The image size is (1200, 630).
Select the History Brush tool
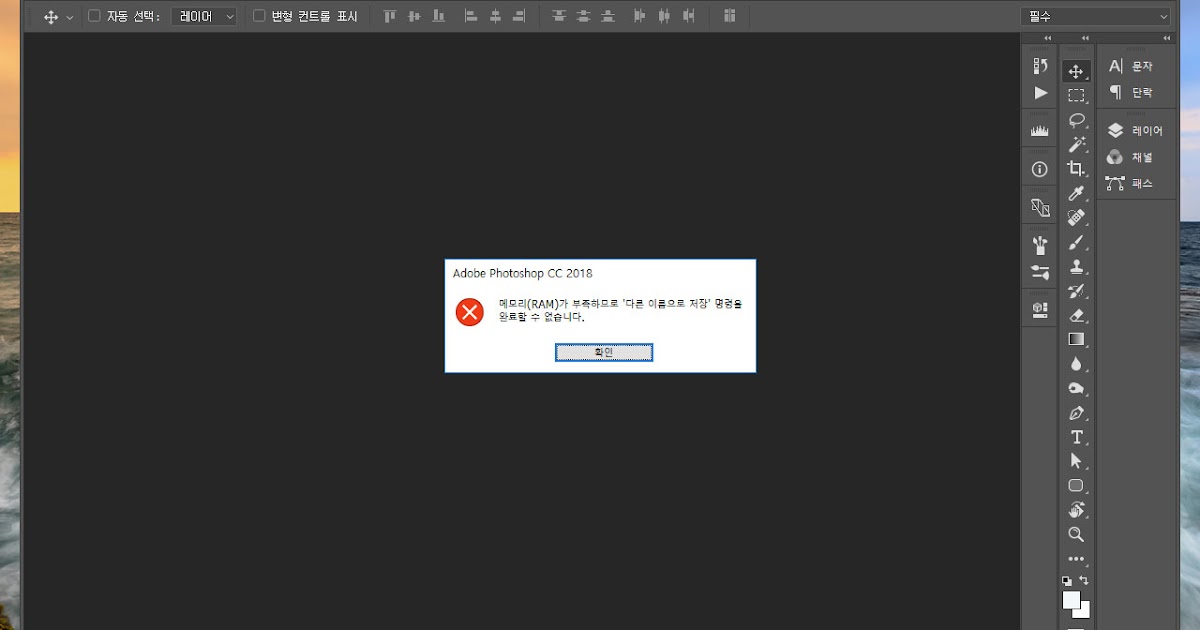[1076, 291]
